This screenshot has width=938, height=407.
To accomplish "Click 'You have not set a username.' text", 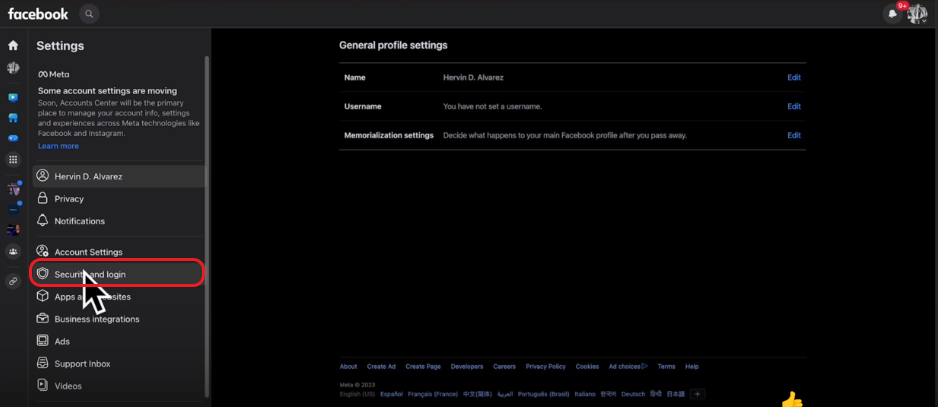I will [492, 107].
